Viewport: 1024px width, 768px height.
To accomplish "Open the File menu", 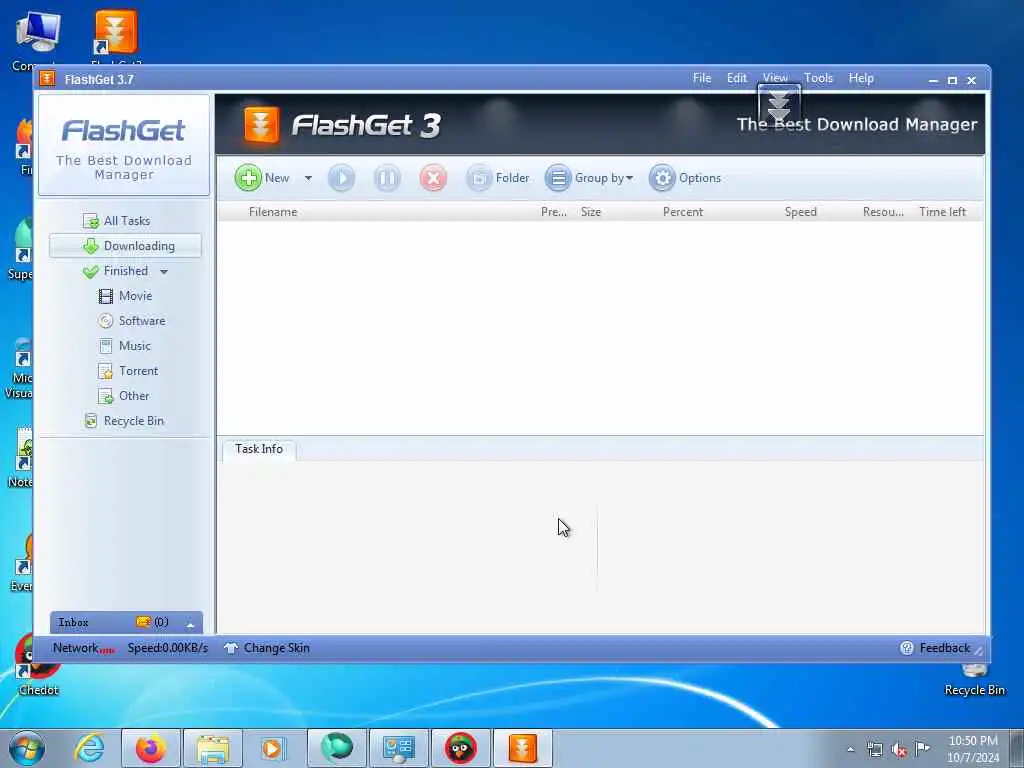I will [701, 78].
